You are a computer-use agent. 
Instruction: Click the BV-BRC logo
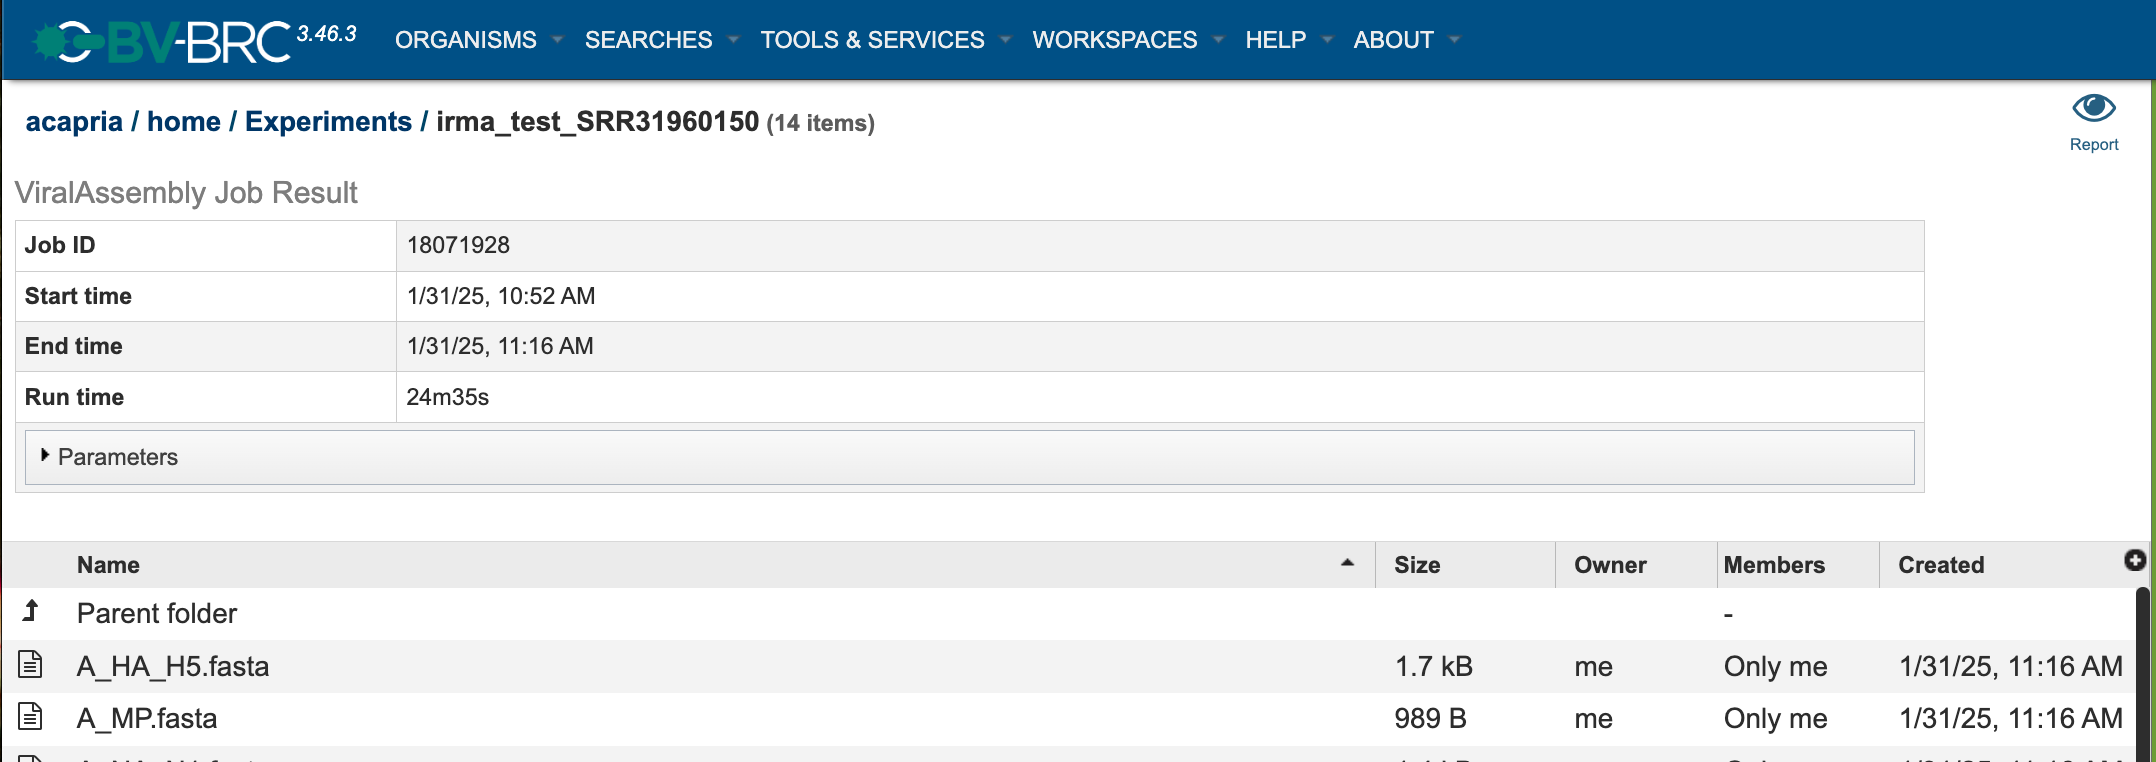(162, 41)
